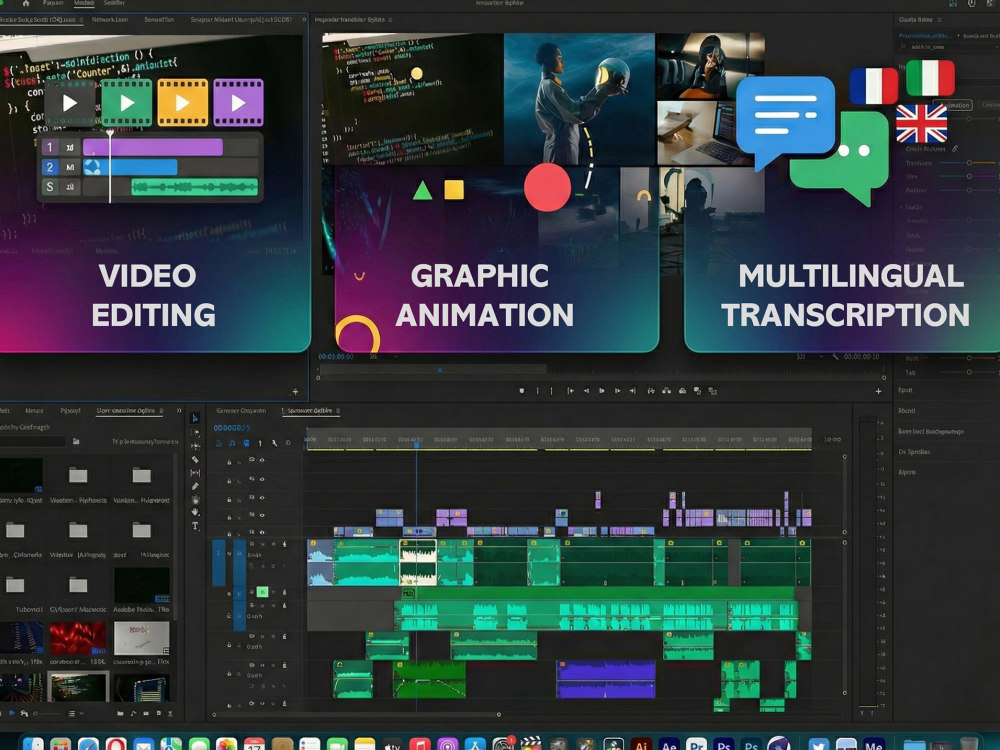Toggle the eye on the lowest video track

pos(261,532)
